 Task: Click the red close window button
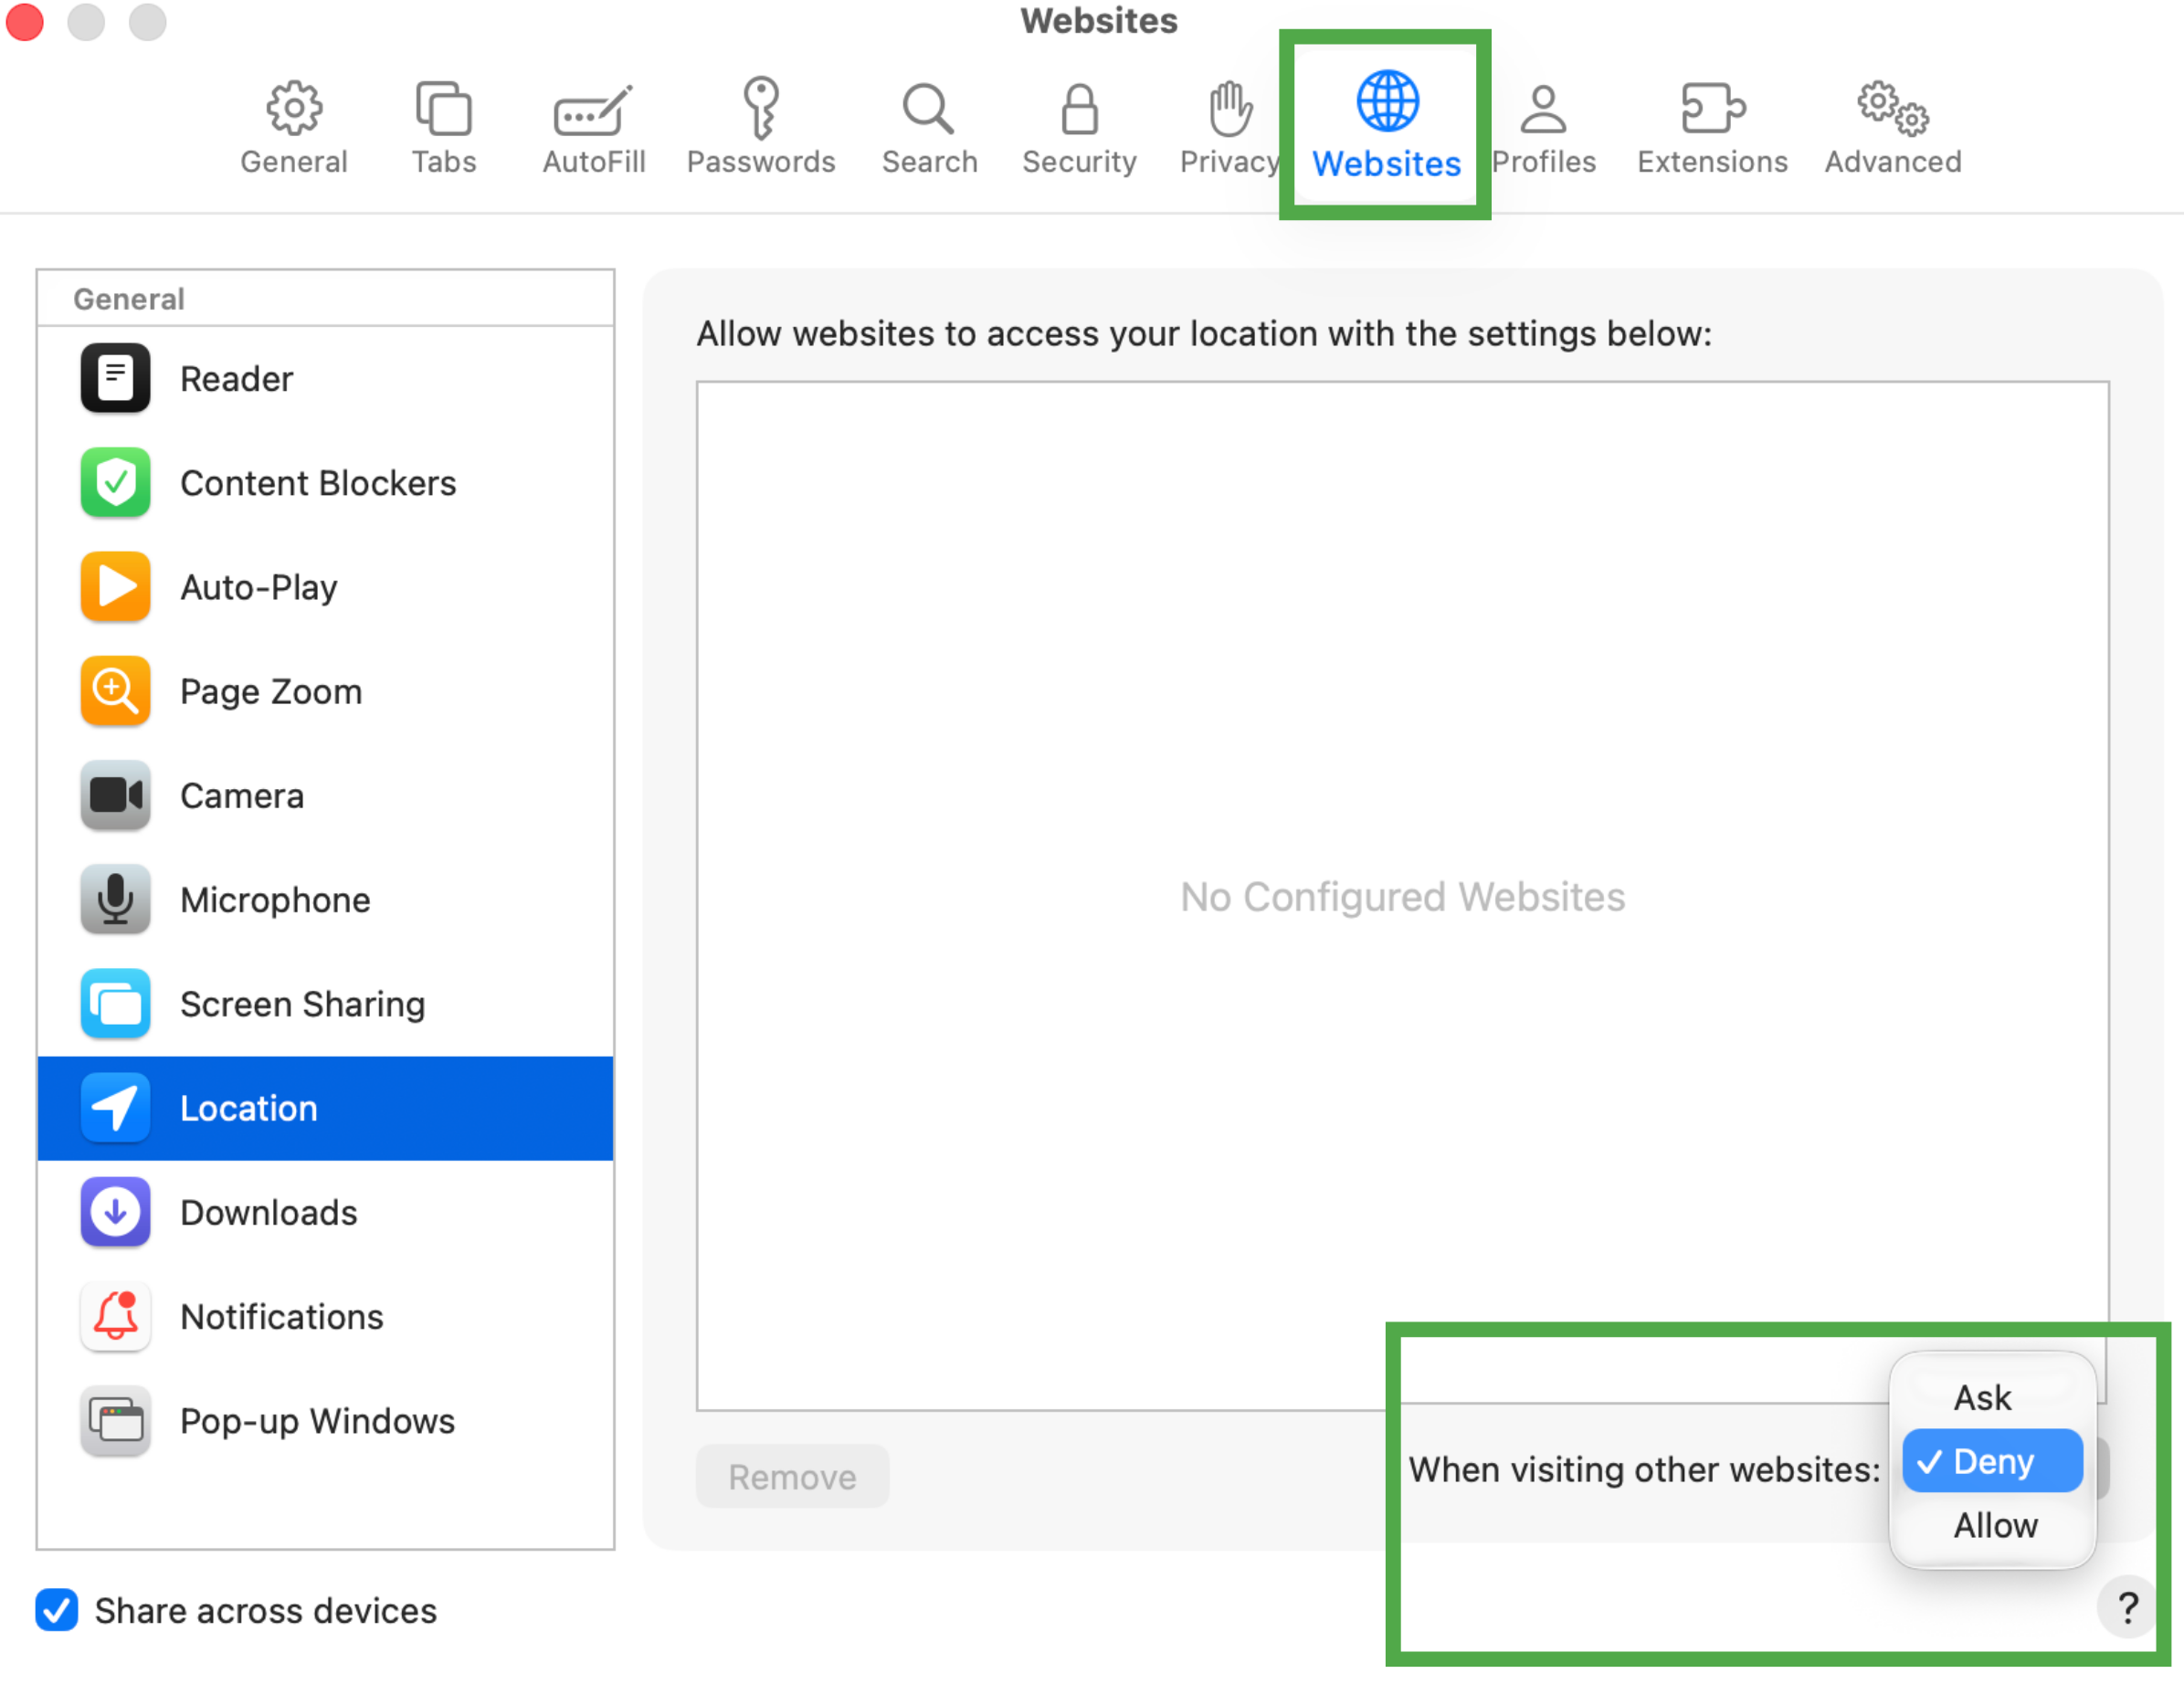(24, 22)
